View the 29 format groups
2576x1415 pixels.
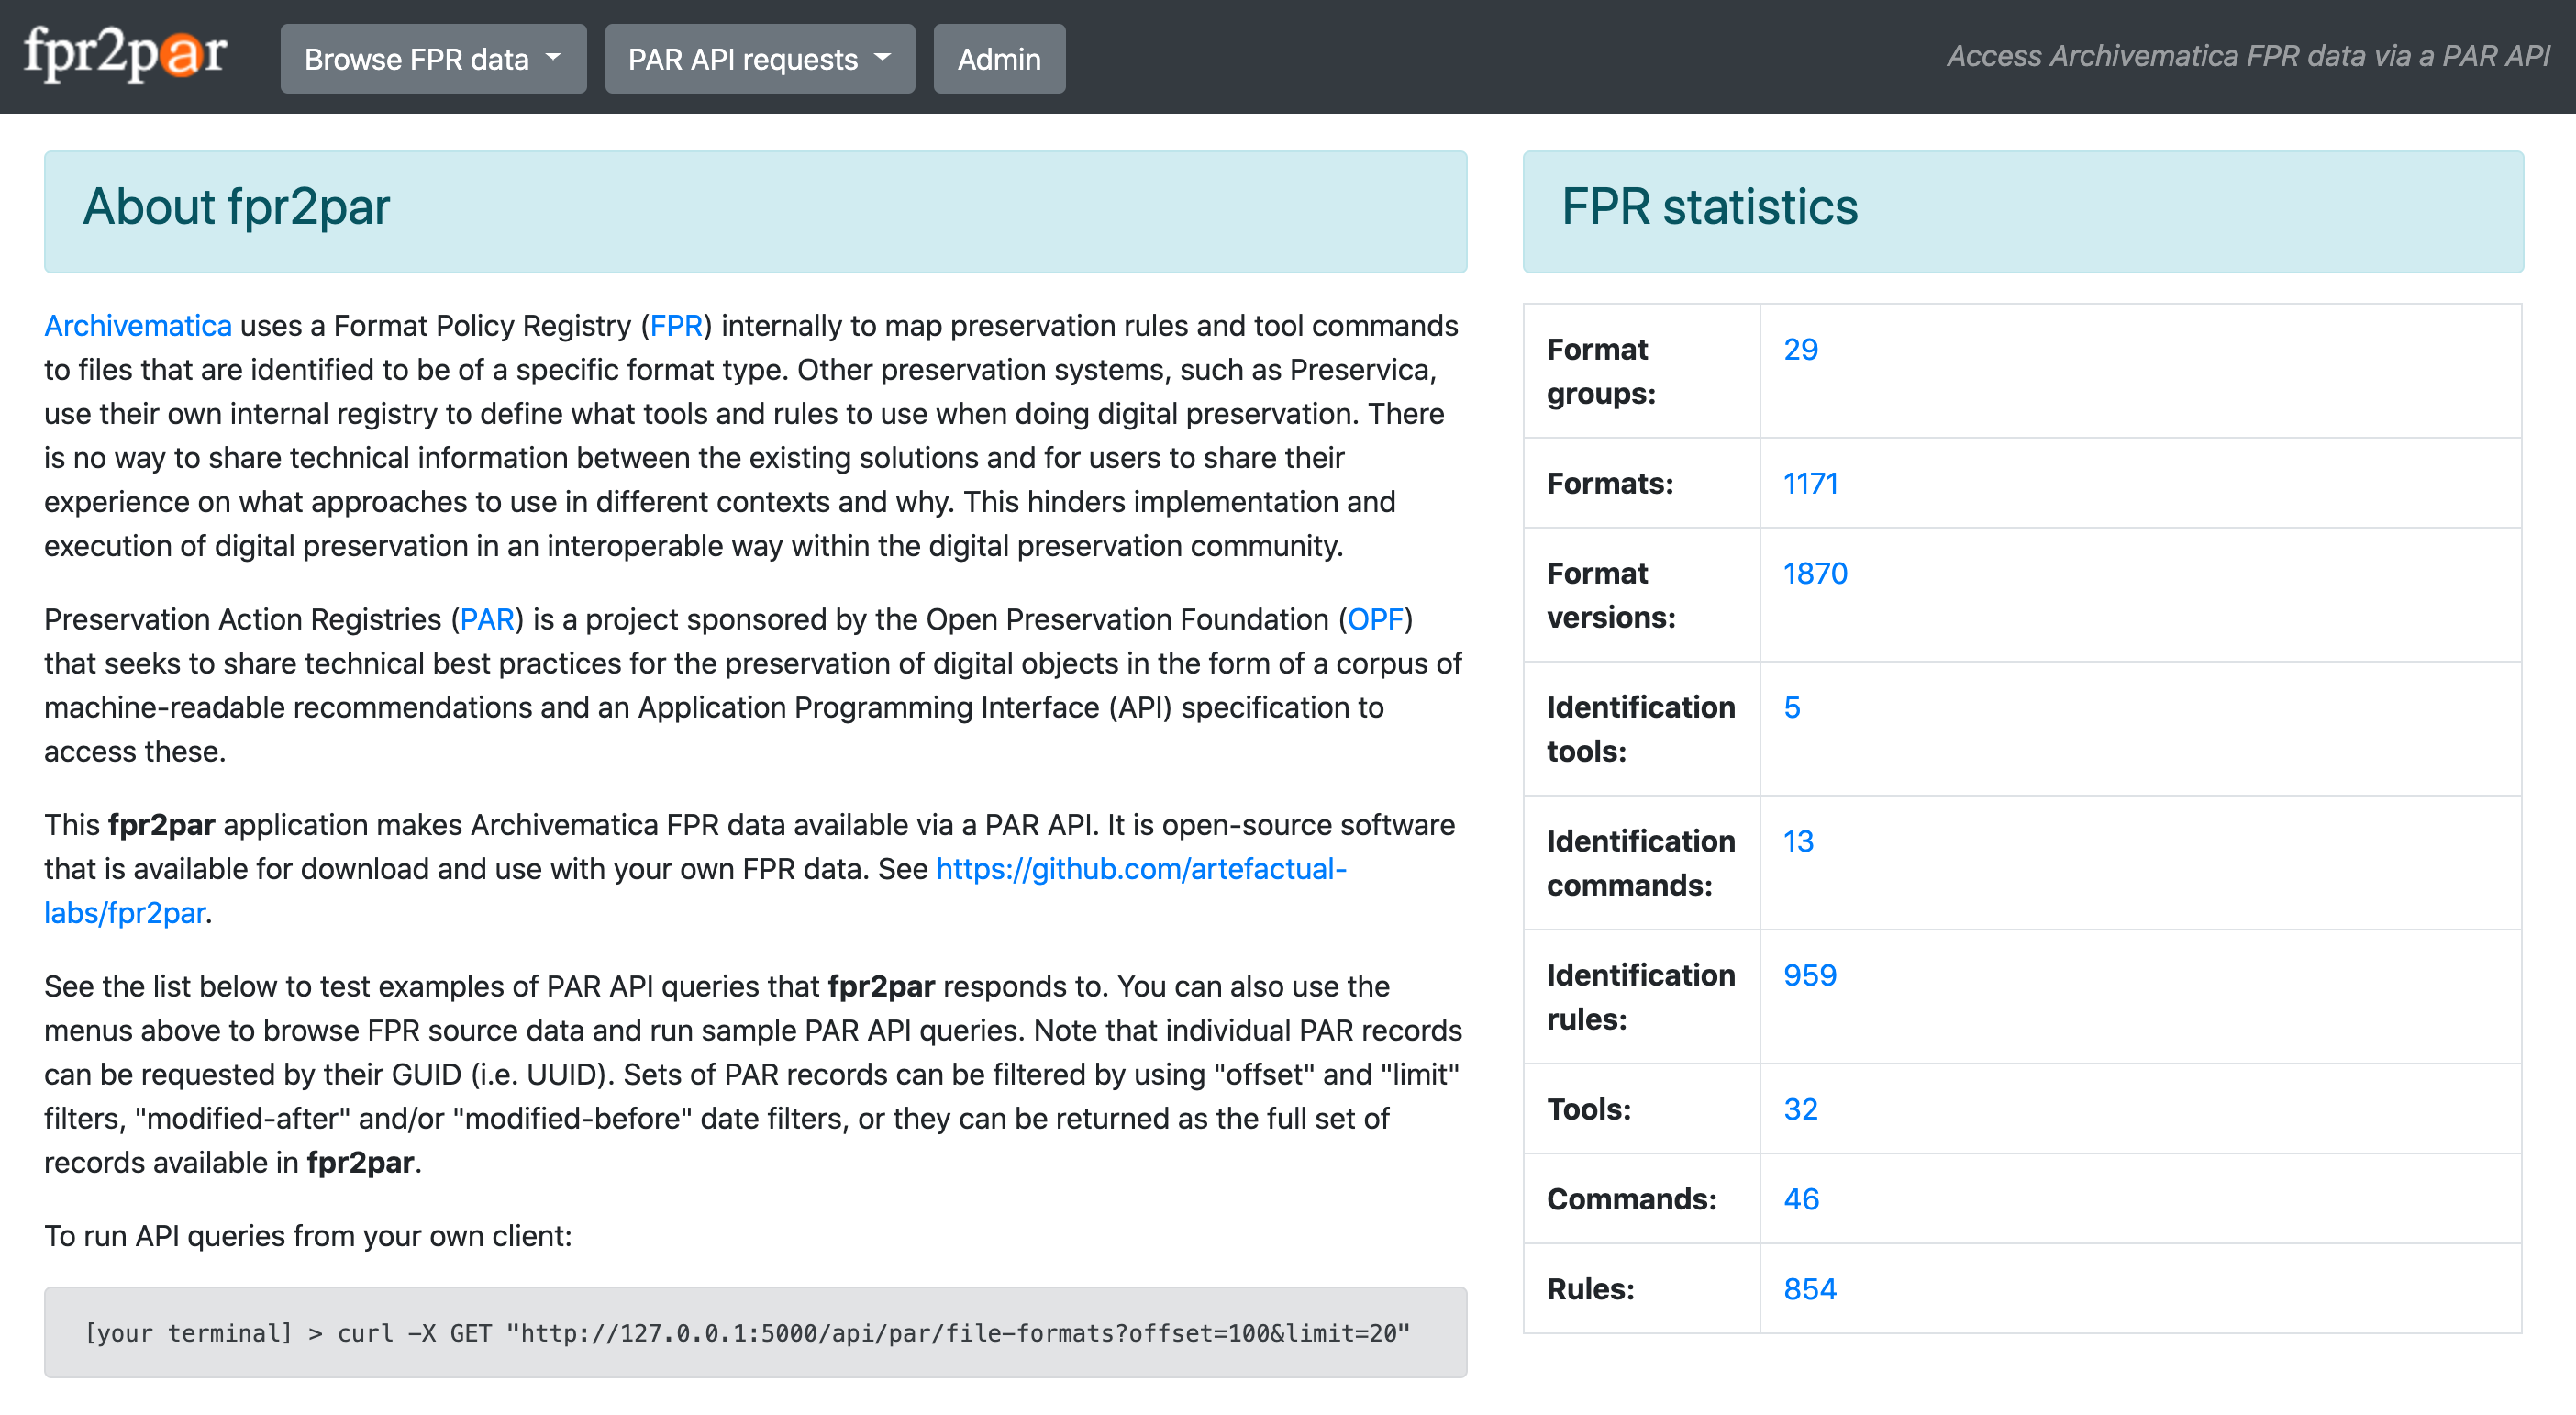1800,349
